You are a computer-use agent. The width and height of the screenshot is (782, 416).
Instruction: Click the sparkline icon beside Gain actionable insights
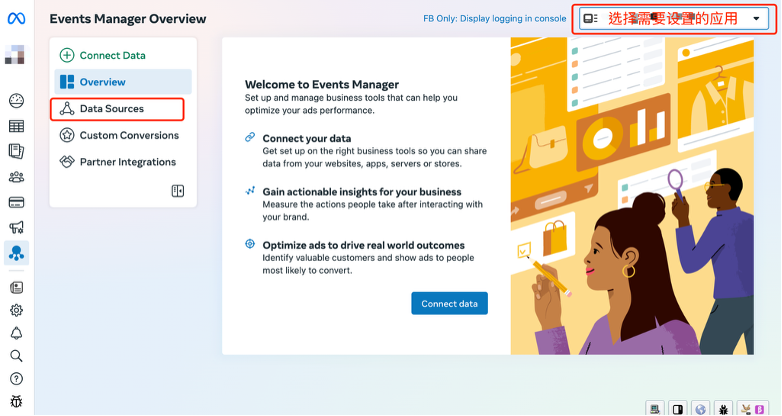click(250, 191)
